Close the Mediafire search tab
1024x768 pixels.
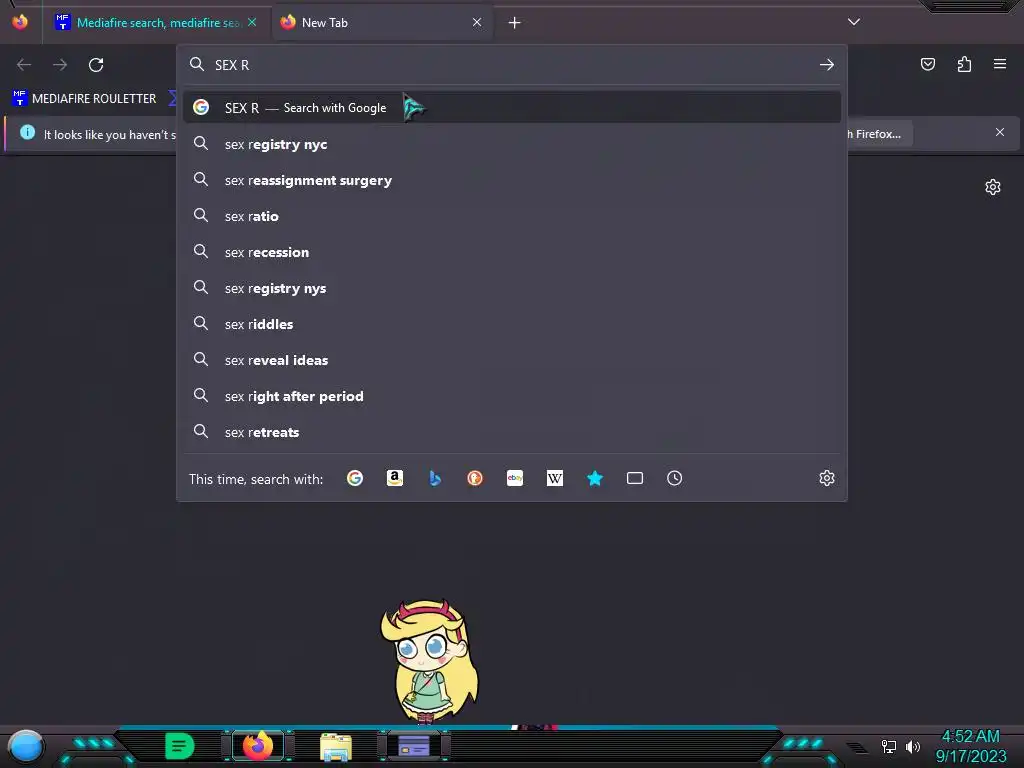click(252, 22)
